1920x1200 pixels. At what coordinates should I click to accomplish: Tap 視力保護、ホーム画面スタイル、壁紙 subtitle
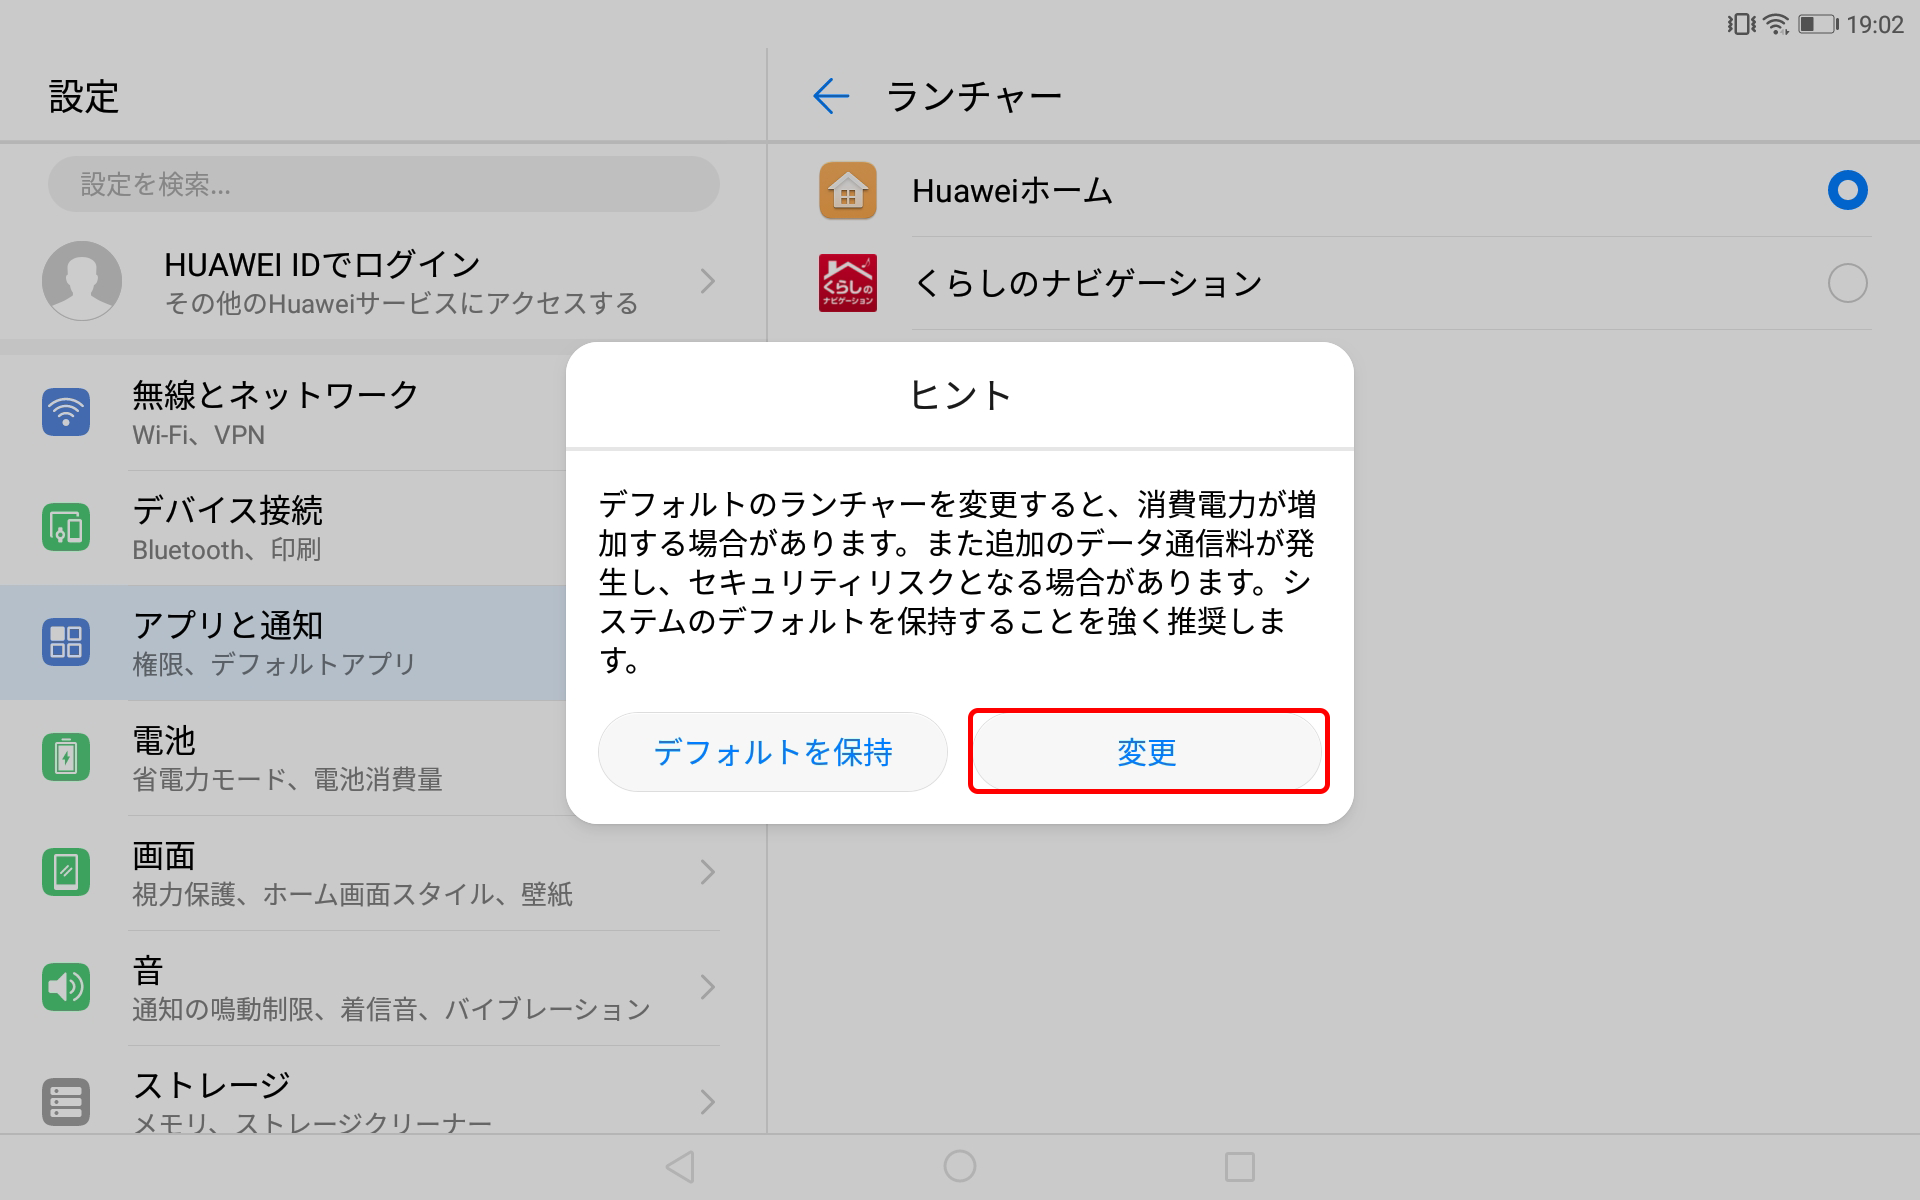352,894
